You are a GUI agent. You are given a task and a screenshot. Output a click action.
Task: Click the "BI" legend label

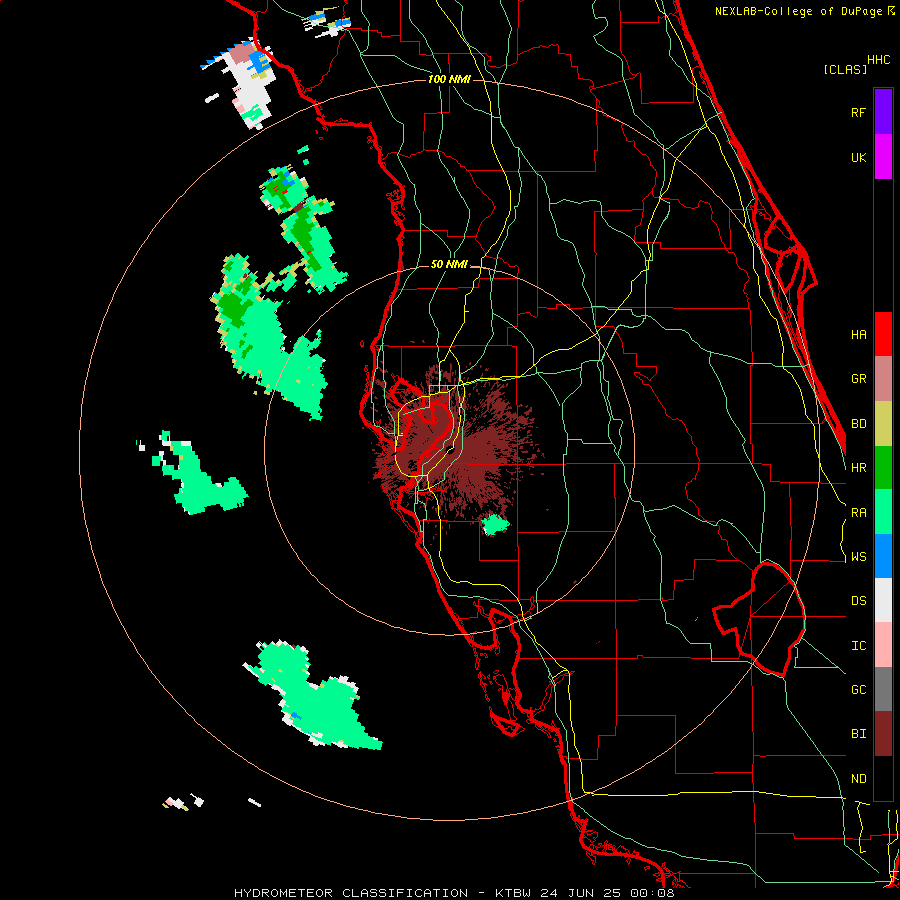(858, 734)
